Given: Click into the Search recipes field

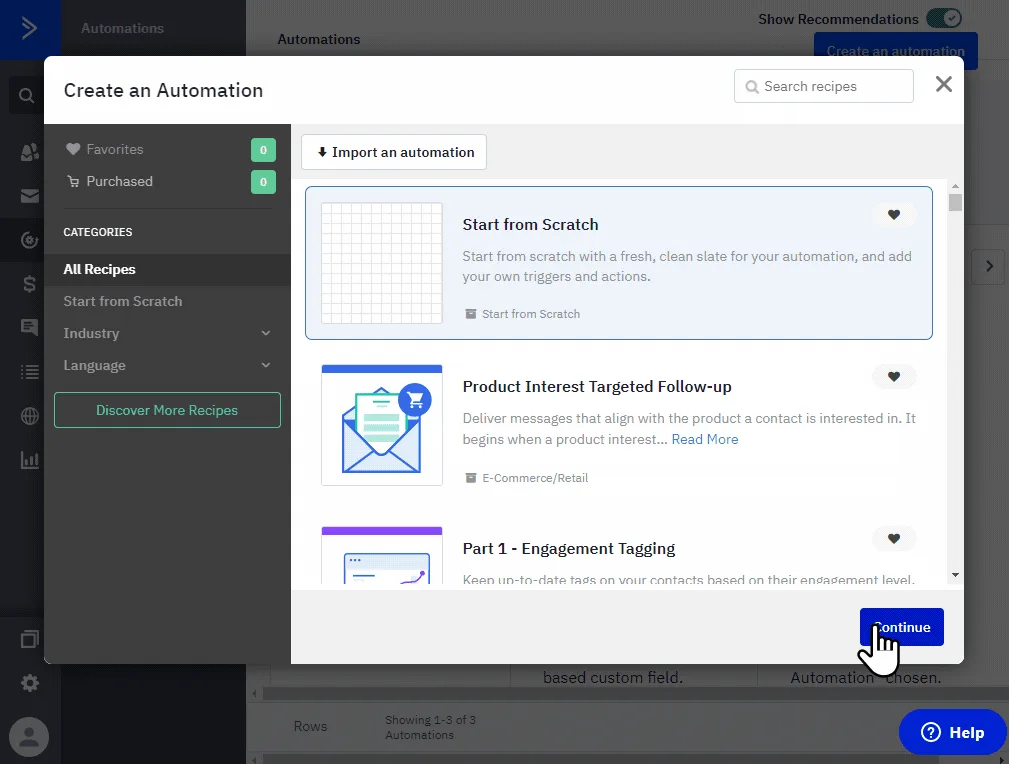Looking at the screenshot, I should (824, 86).
